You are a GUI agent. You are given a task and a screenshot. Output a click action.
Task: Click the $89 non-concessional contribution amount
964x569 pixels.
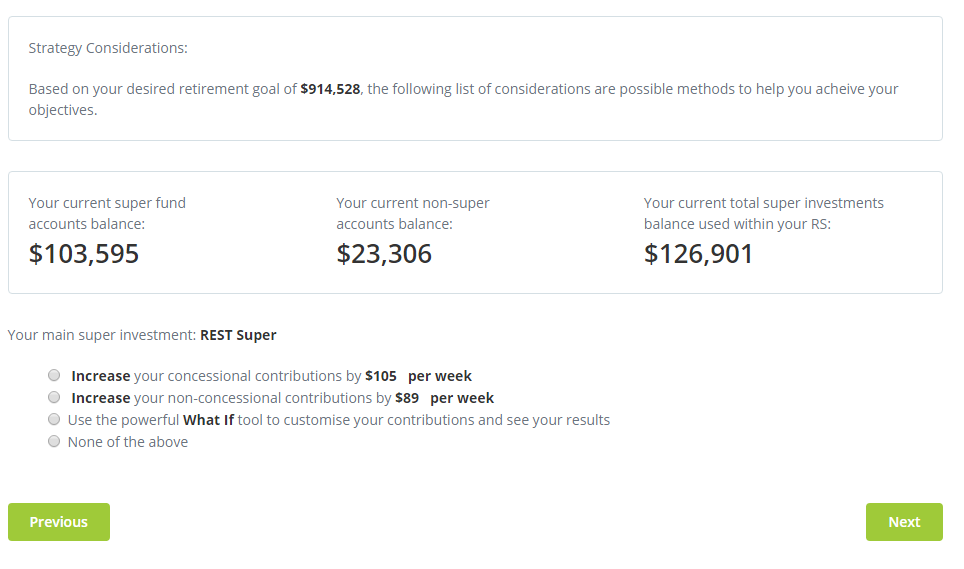click(x=406, y=398)
